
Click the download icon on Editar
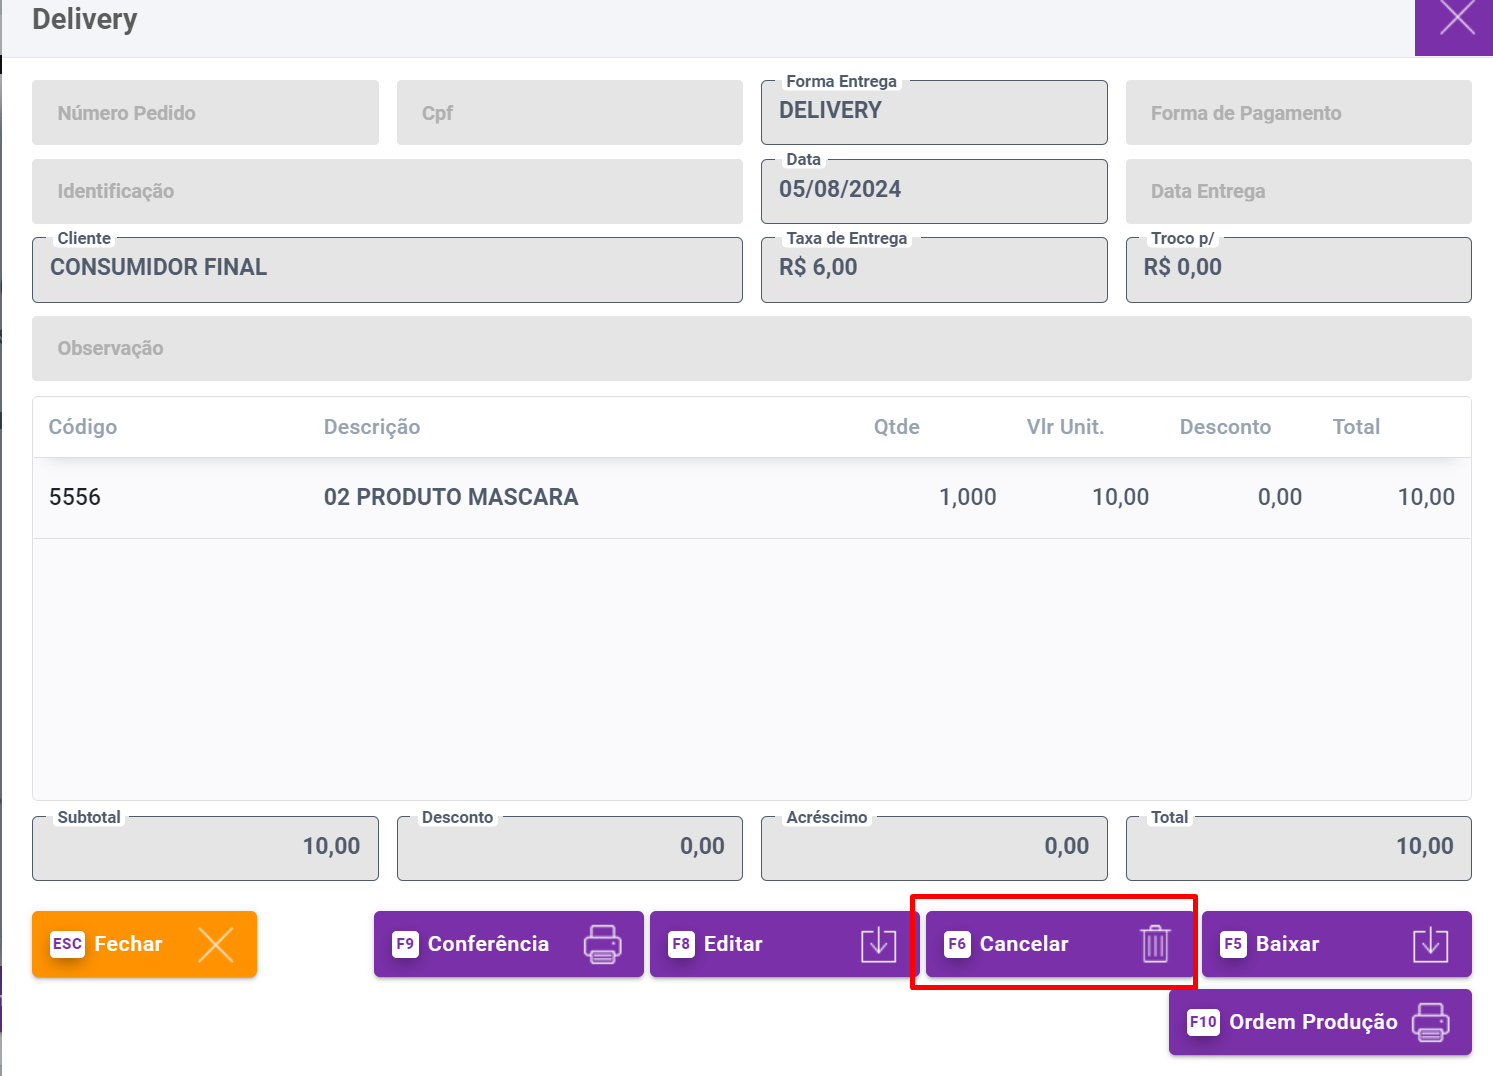878,944
